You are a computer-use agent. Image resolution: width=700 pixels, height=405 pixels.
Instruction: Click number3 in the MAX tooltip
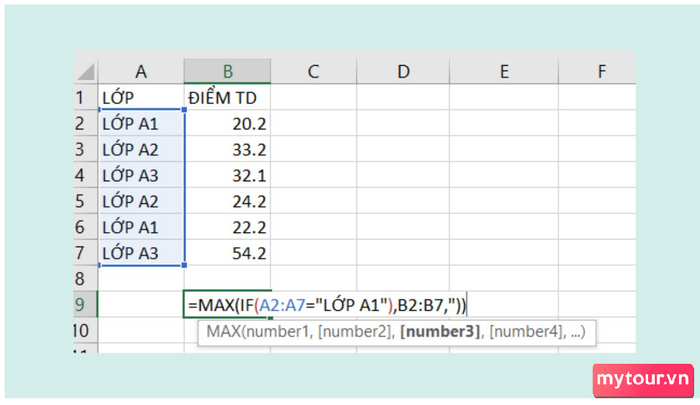440,332
